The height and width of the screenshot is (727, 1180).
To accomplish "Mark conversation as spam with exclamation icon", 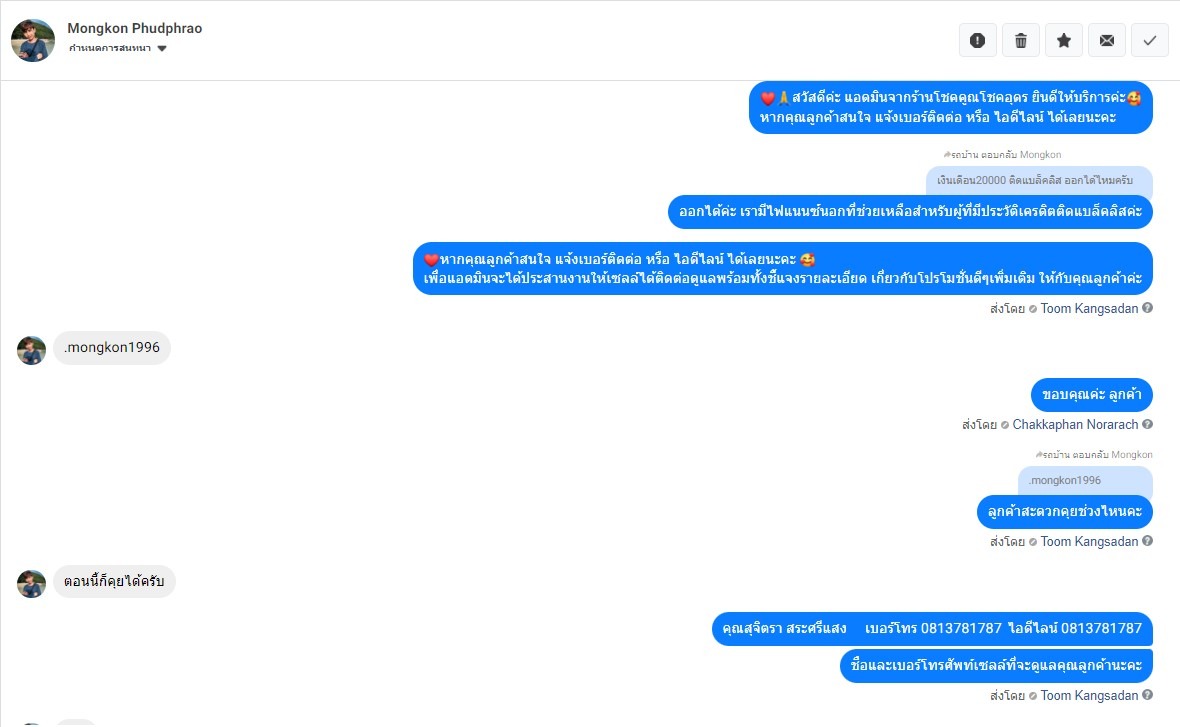I will click(x=978, y=41).
